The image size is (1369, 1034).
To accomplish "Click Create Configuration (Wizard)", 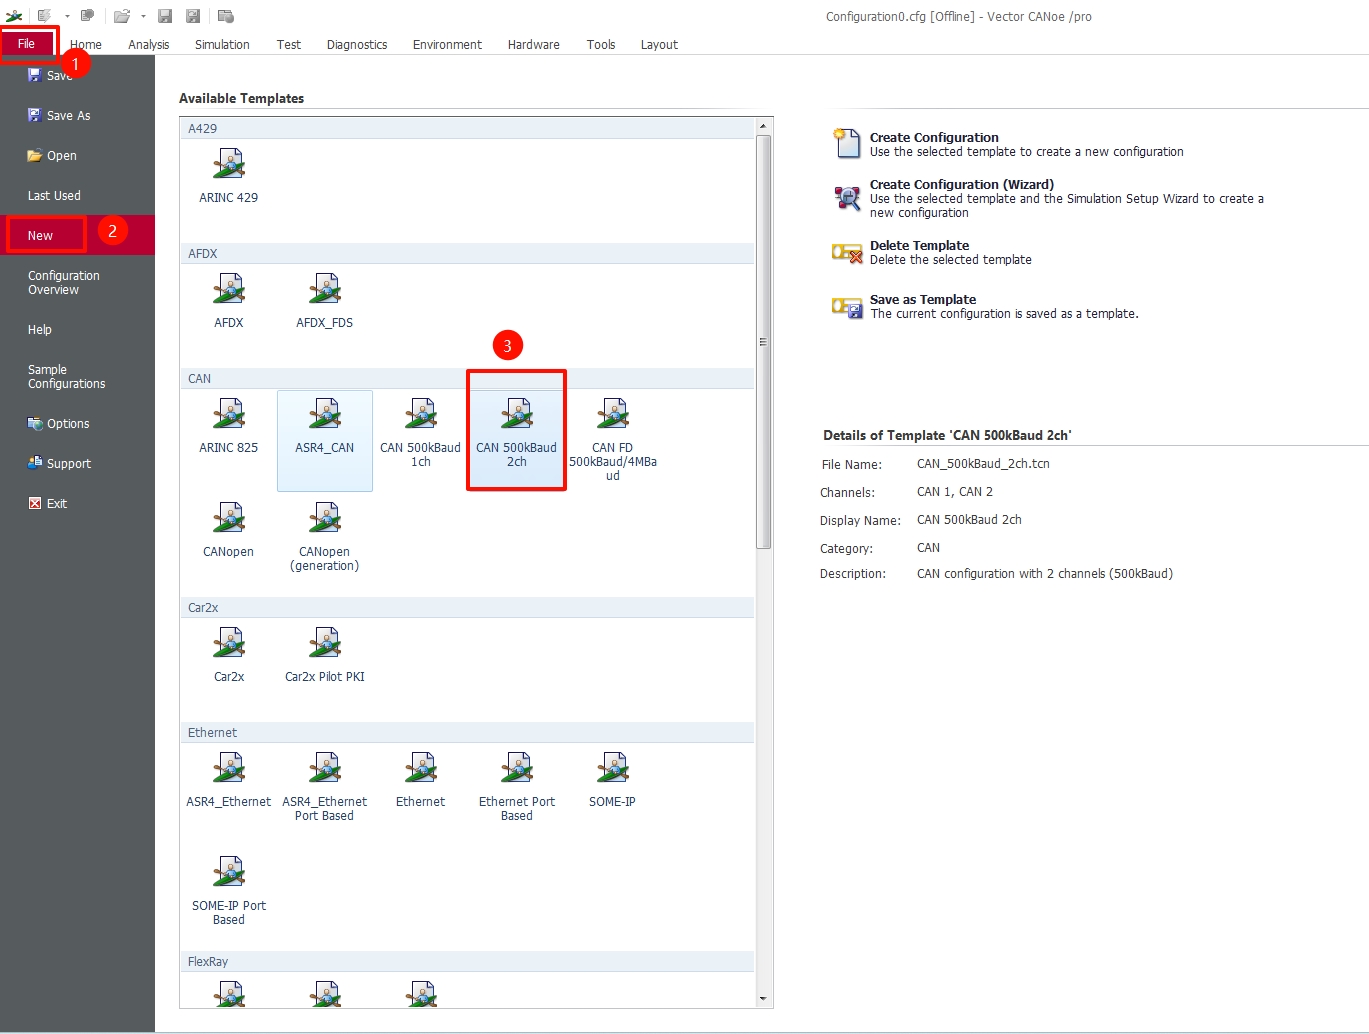I will (961, 185).
